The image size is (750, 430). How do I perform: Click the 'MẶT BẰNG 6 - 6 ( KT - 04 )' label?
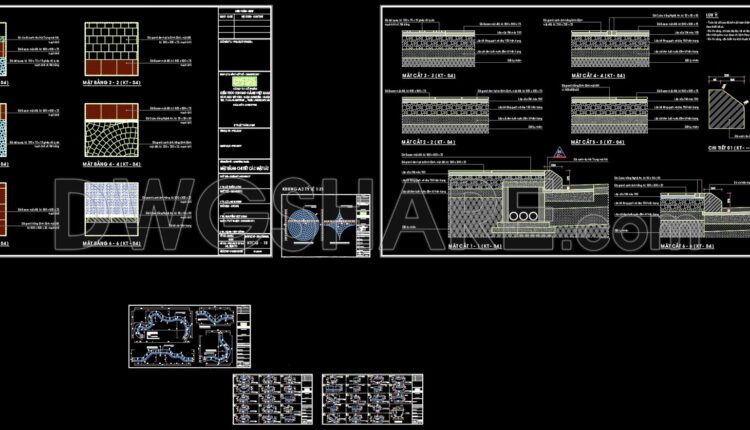[112, 243]
